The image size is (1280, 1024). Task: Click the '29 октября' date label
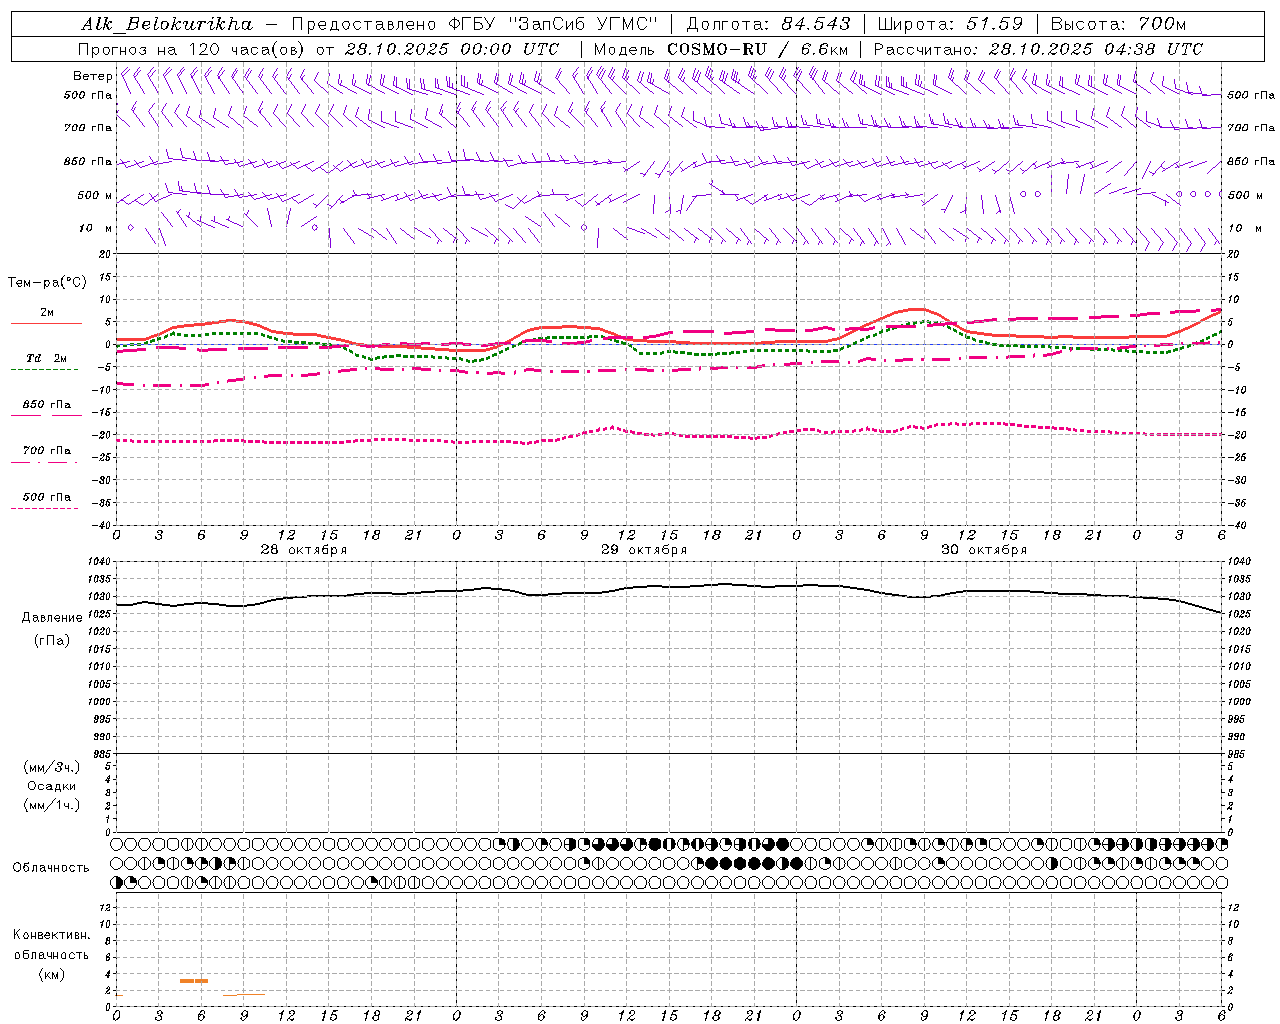643,550
